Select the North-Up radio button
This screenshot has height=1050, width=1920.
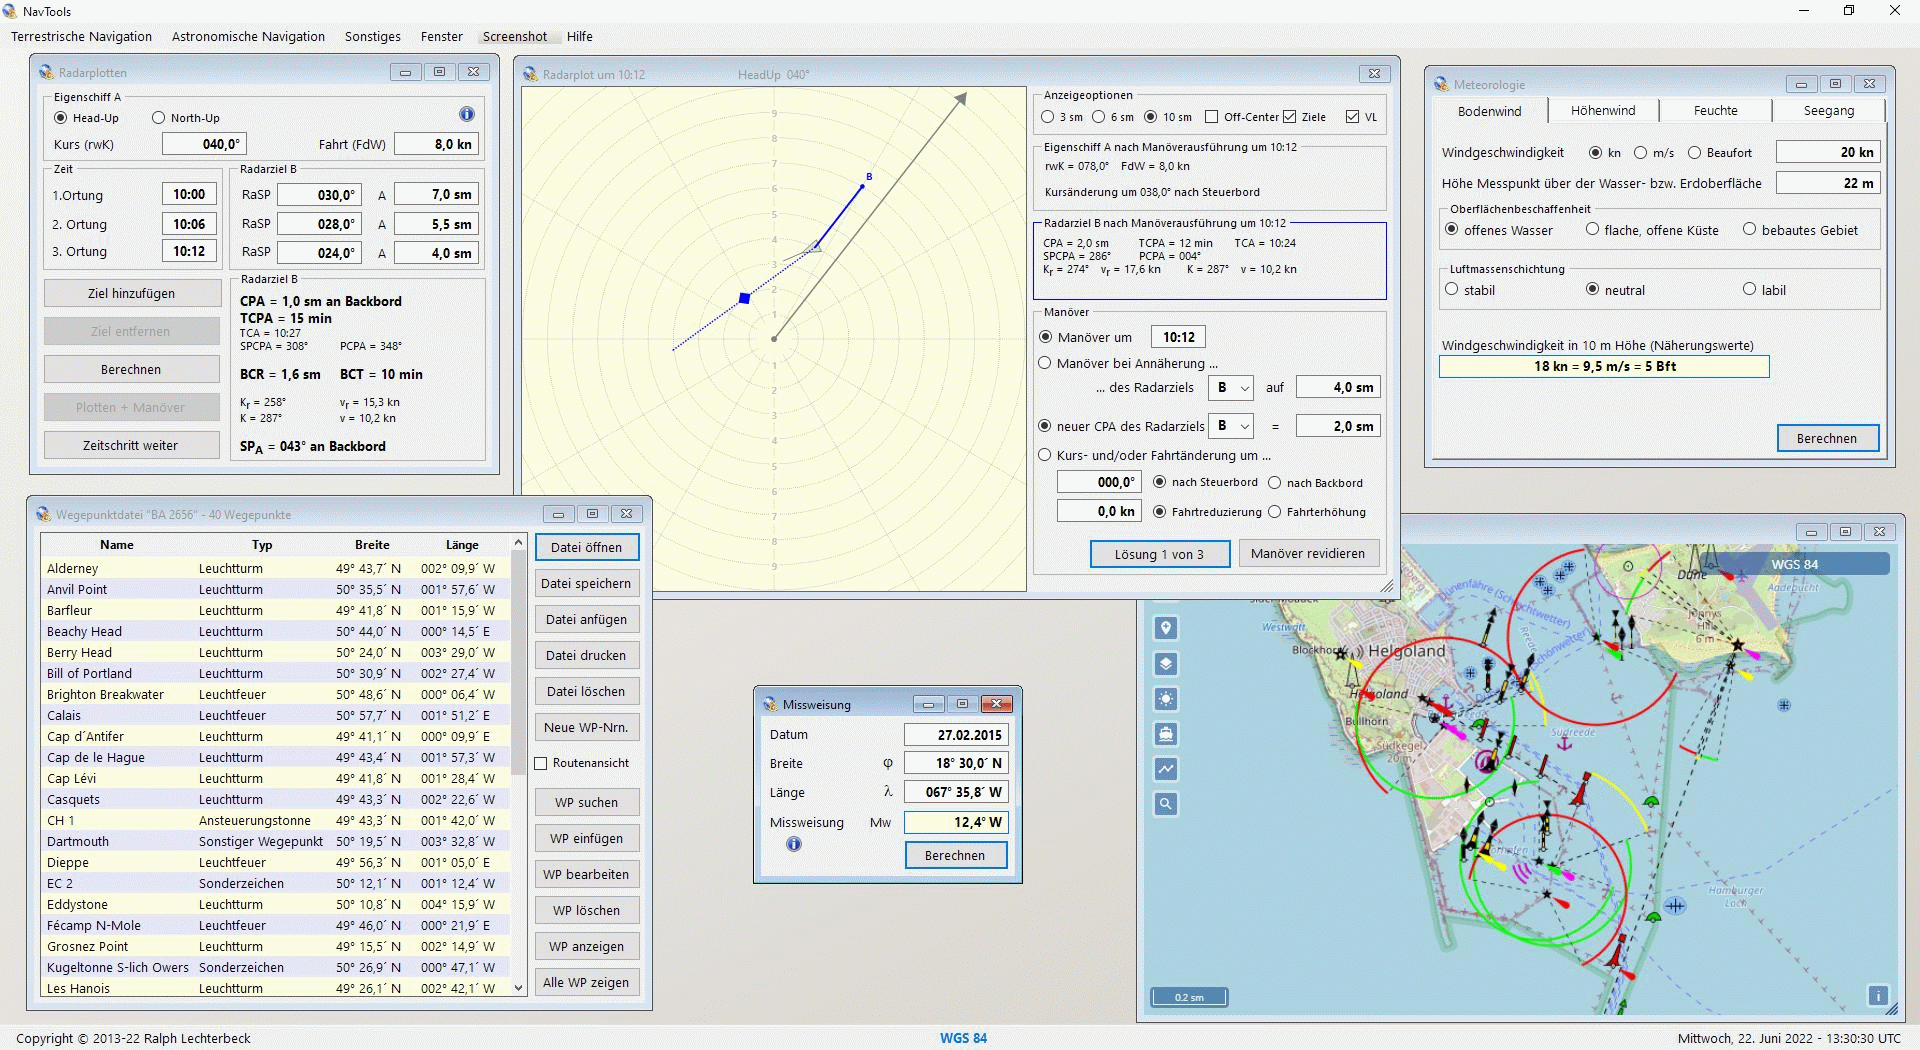tap(157, 117)
